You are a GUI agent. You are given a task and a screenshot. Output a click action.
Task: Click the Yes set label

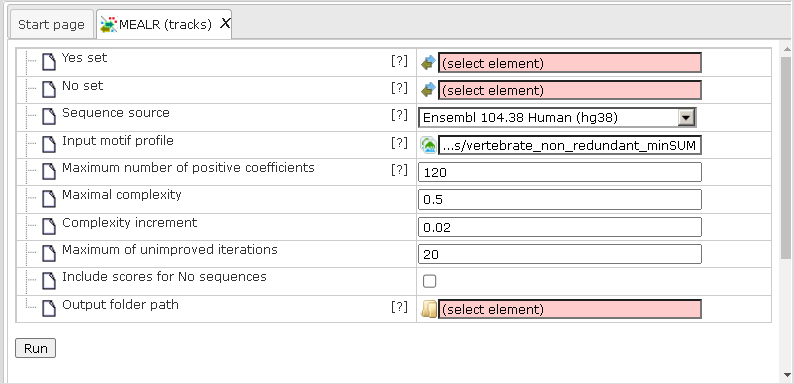click(85, 58)
